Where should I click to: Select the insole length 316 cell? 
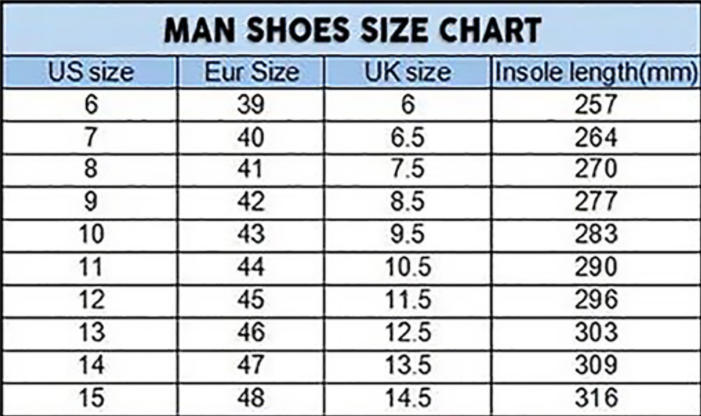[596, 398]
